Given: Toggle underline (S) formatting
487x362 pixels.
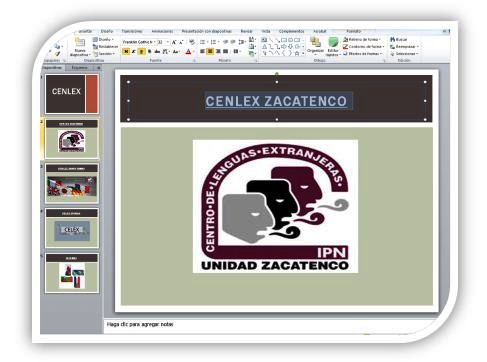Looking at the screenshot, I should 141,51.
